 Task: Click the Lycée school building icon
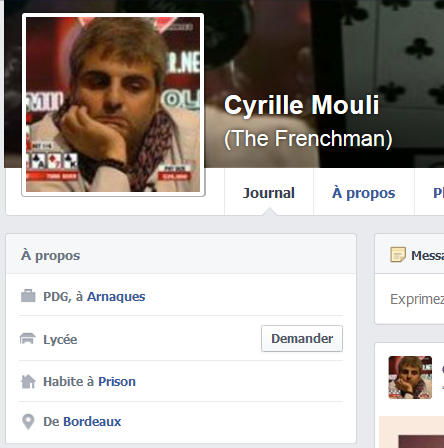click(28, 339)
